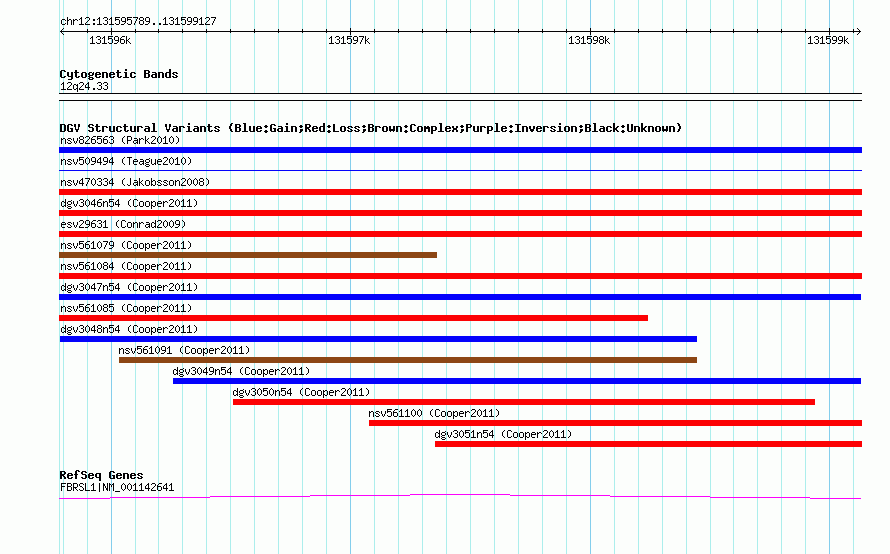Open the nsv509494 (Teague2010) label

tap(126, 161)
